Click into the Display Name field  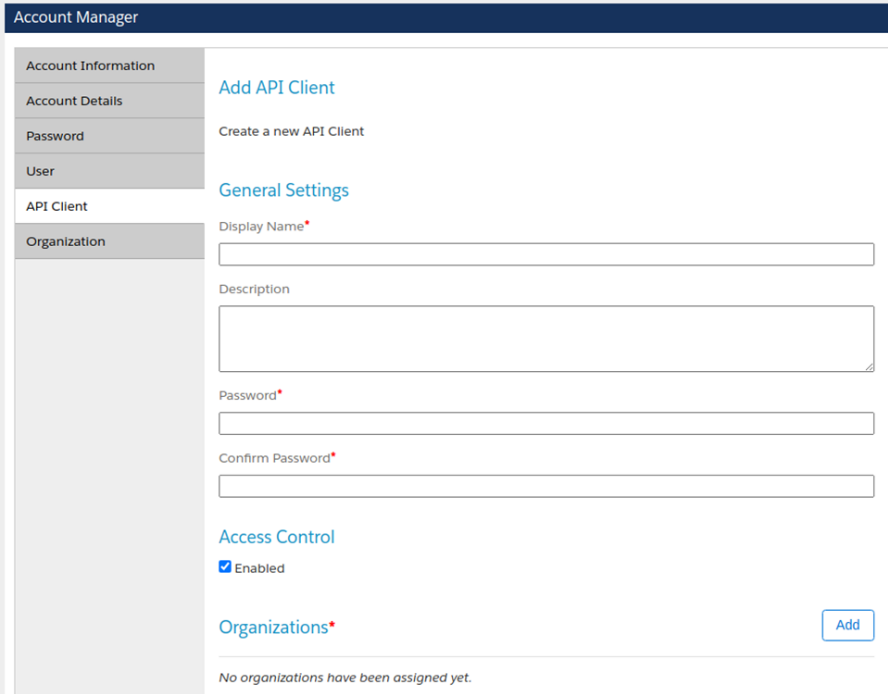[x=546, y=254]
